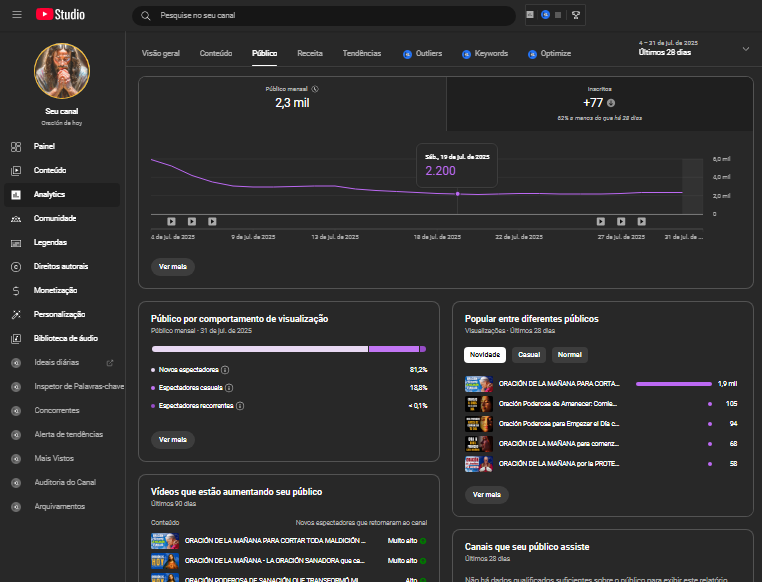Screen dimensions: 762x582
Task: Open Comunidade section in sidebar
Action: tap(62, 218)
